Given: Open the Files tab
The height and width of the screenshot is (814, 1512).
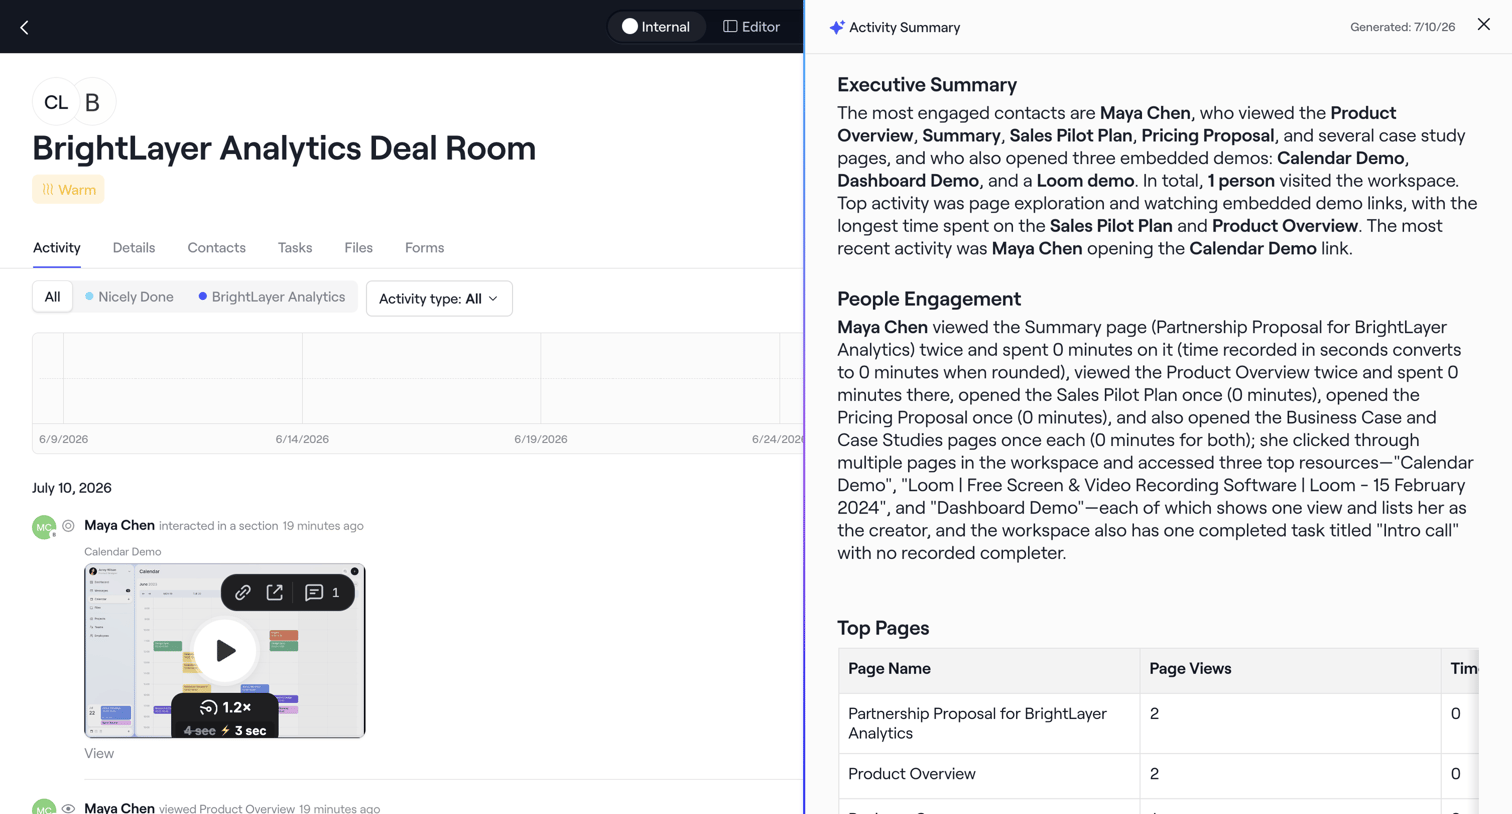Looking at the screenshot, I should [x=359, y=248].
